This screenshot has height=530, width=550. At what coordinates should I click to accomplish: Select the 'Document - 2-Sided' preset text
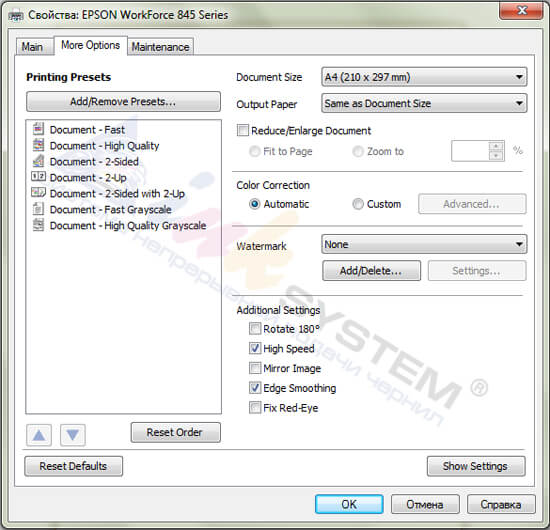tap(94, 162)
